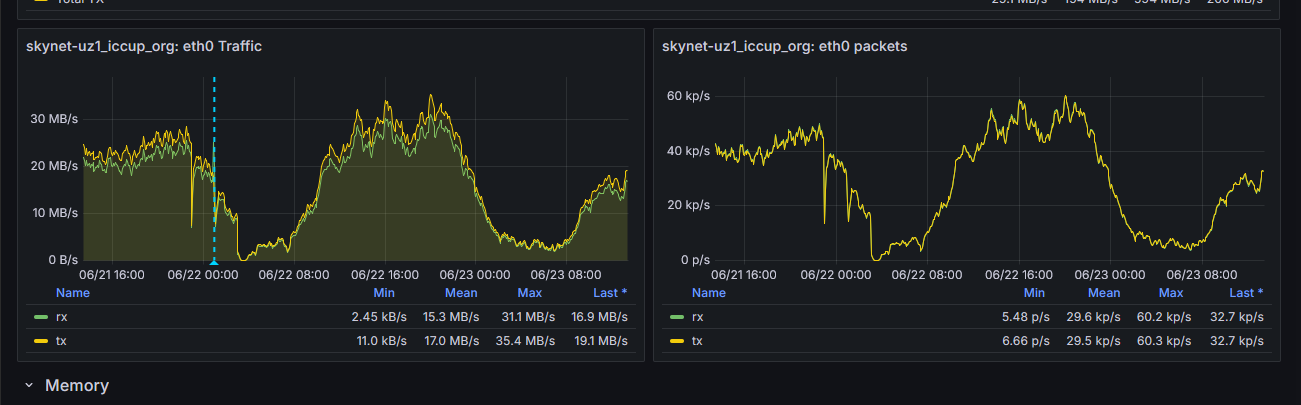Click the 29.5 kp/s tx mean value
The width and height of the screenshot is (1301, 405).
click(1093, 341)
